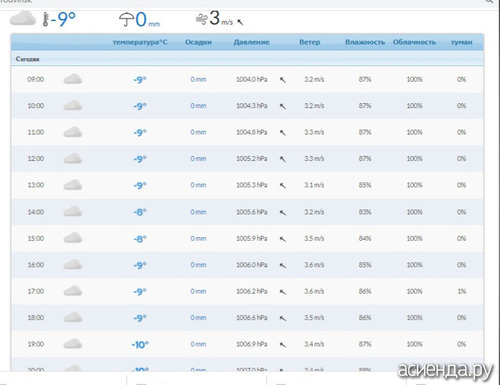This screenshot has width=500, height=385.
Task: Click the wind direction arrow at 18:00
Action: click(x=283, y=318)
